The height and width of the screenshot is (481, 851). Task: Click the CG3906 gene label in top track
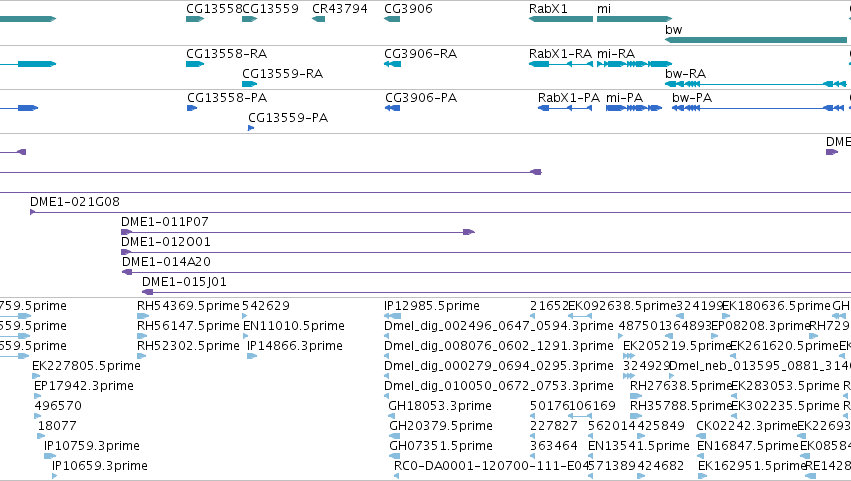408,9
